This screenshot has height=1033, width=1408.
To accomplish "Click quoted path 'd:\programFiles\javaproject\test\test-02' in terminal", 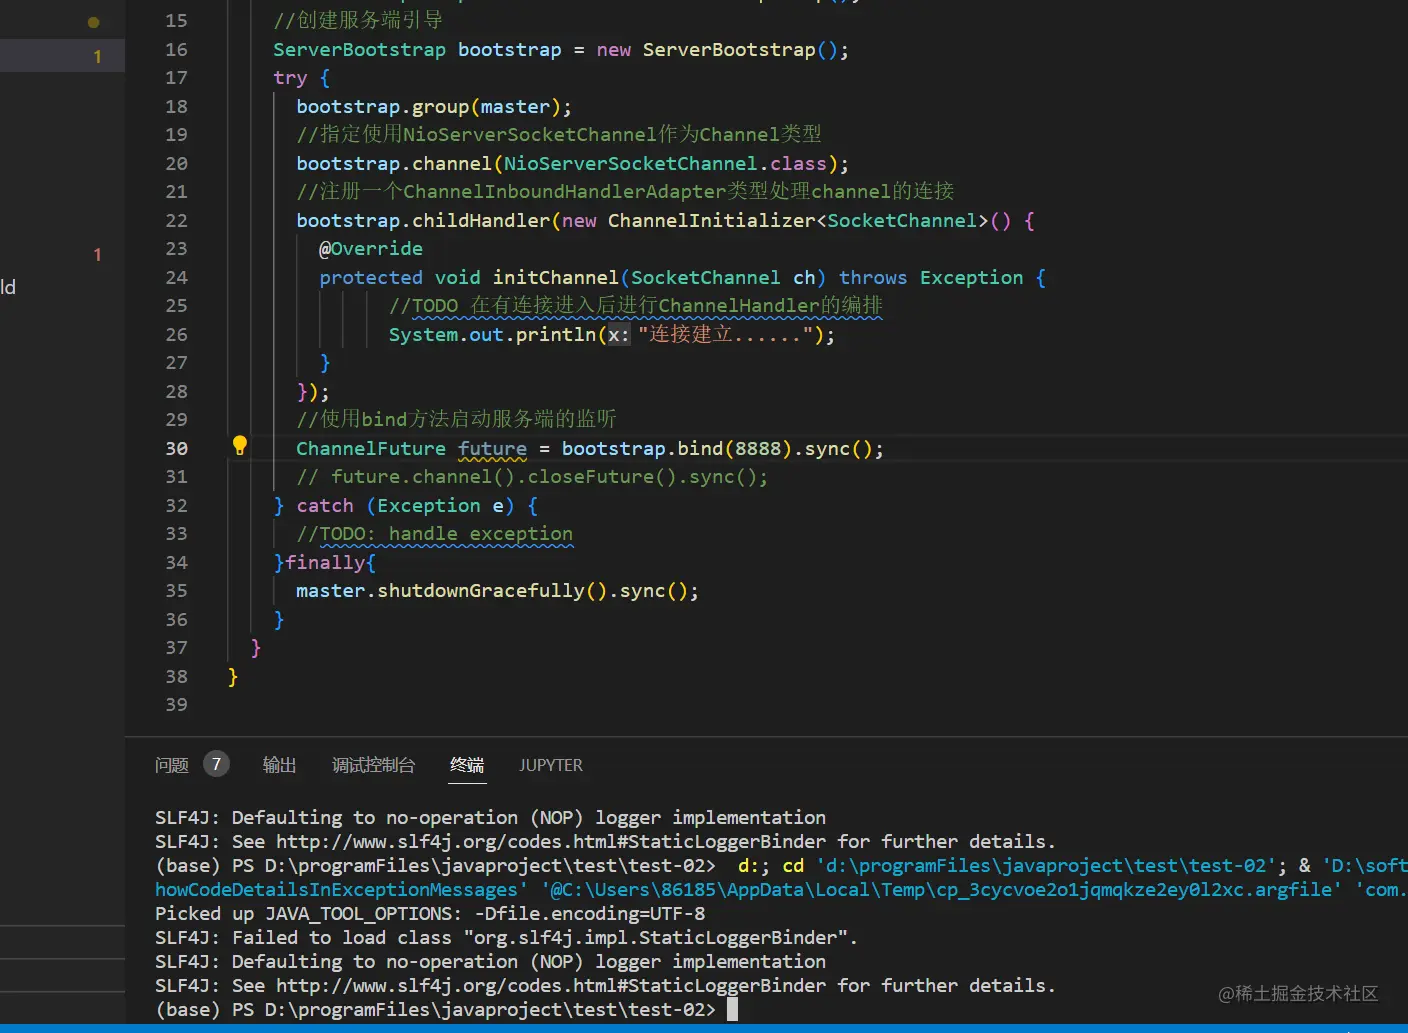I will coord(1046,865).
